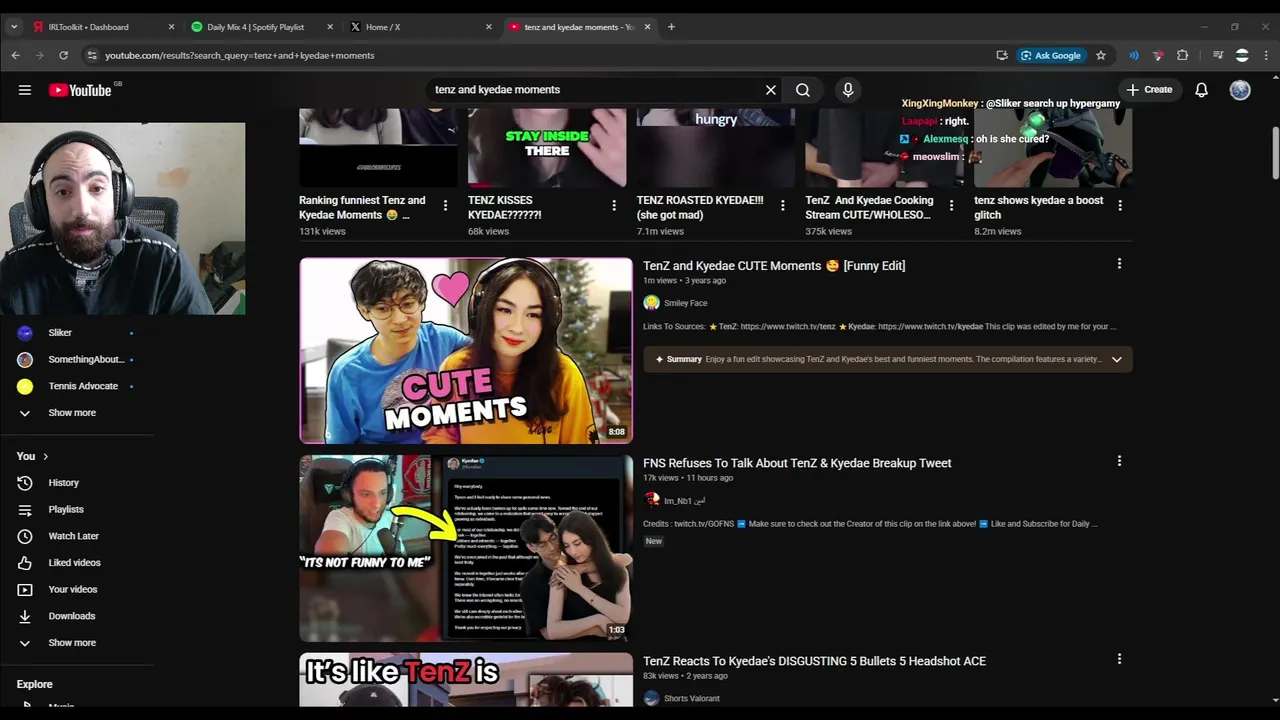The height and width of the screenshot is (720, 1280).
Task: Click the blue sound-wave extension icon
Action: tap(1134, 55)
